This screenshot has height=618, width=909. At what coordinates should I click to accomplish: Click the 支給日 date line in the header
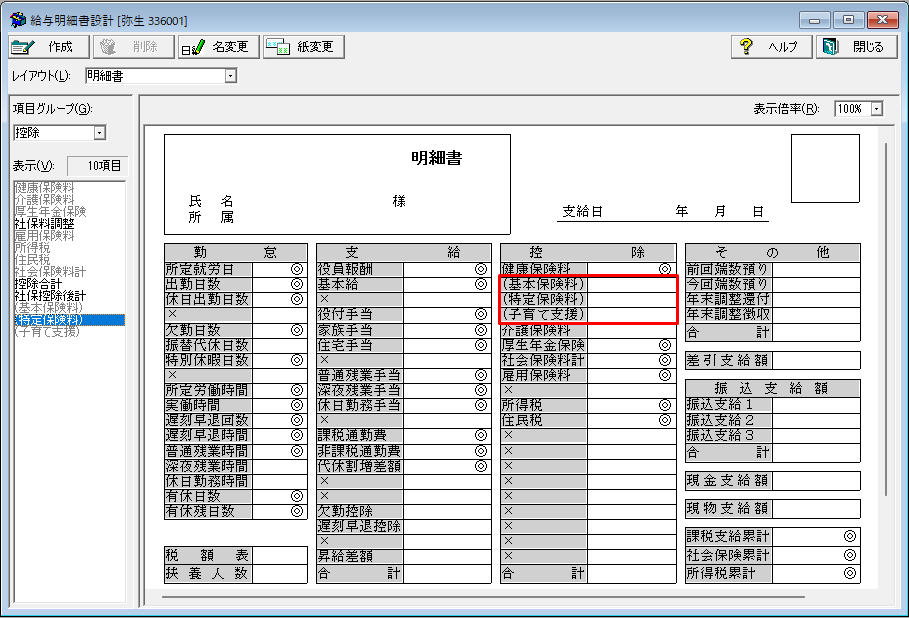(662, 212)
